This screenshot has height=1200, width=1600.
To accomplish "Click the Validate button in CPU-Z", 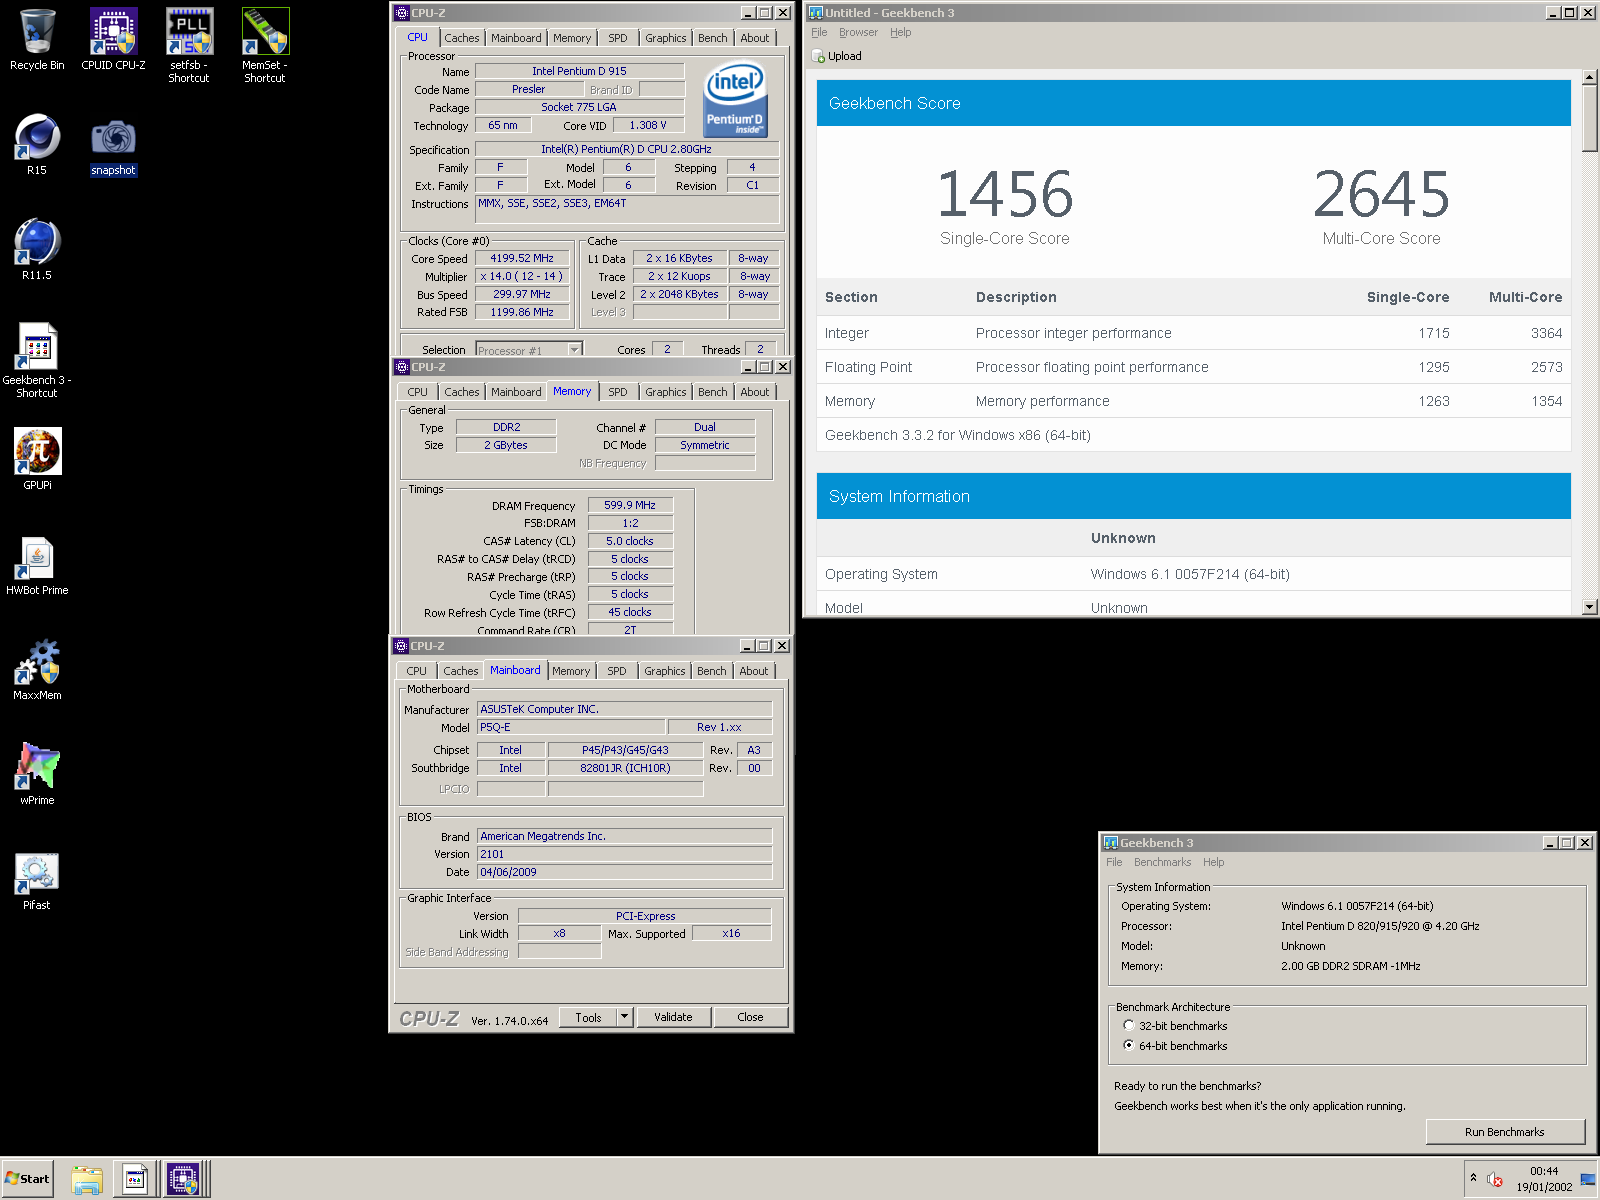I will [x=673, y=1017].
